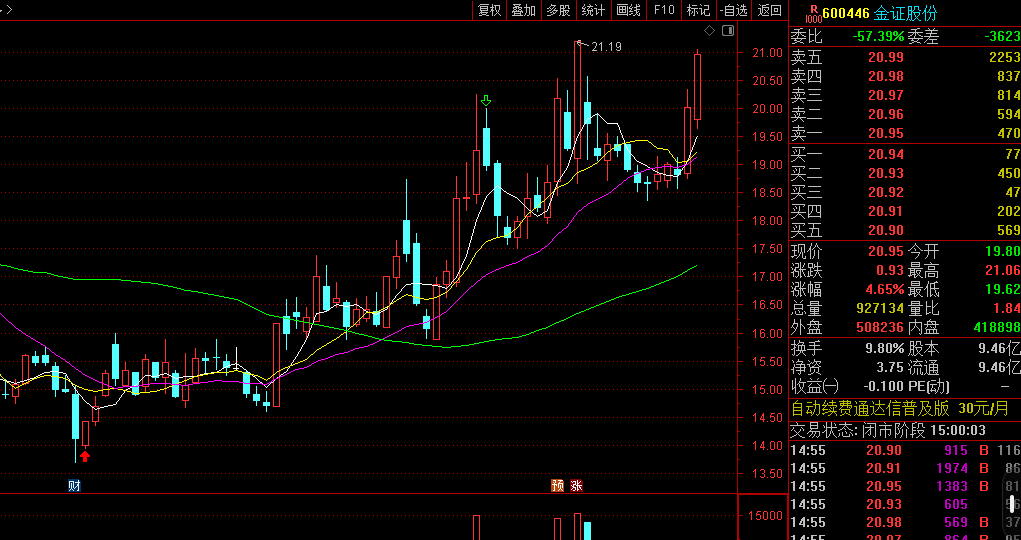Open the 财 financial marker on the timeline
The width and height of the screenshot is (1021, 540).
(x=74, y=485)
